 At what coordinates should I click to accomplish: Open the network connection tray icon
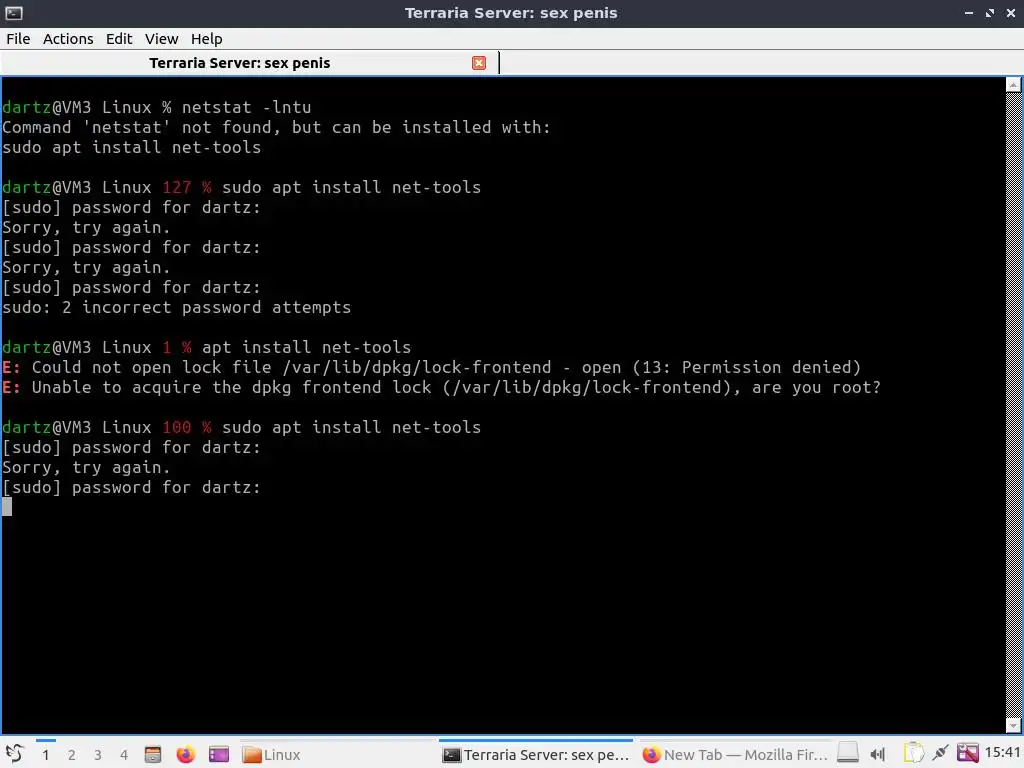point(940,754)
